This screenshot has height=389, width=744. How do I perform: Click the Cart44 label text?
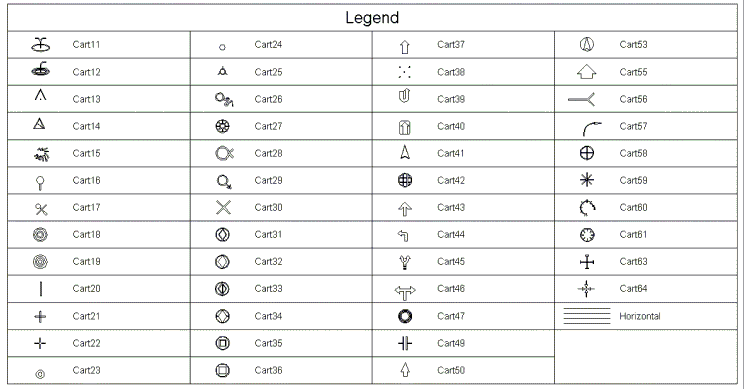pos(451,234)
